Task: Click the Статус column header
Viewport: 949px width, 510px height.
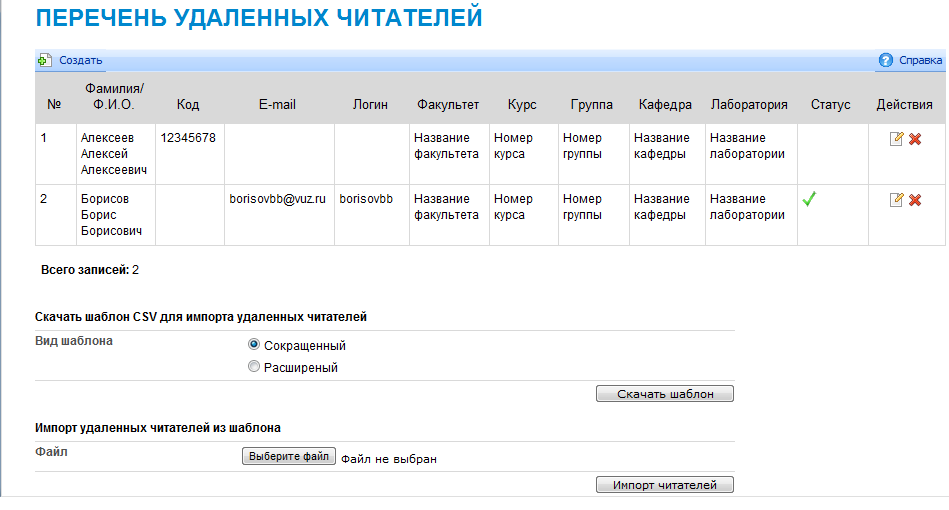Action: click(830, 104)
